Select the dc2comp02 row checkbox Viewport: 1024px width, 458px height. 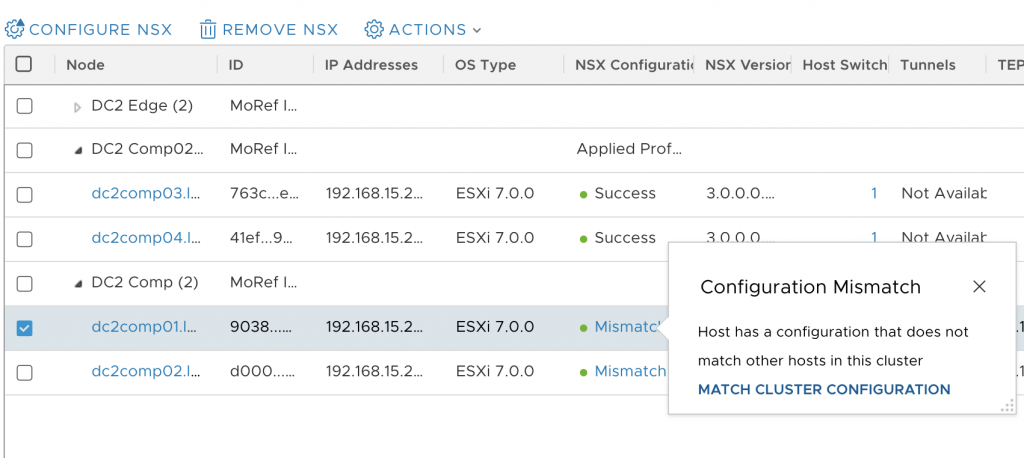point(24,372)
